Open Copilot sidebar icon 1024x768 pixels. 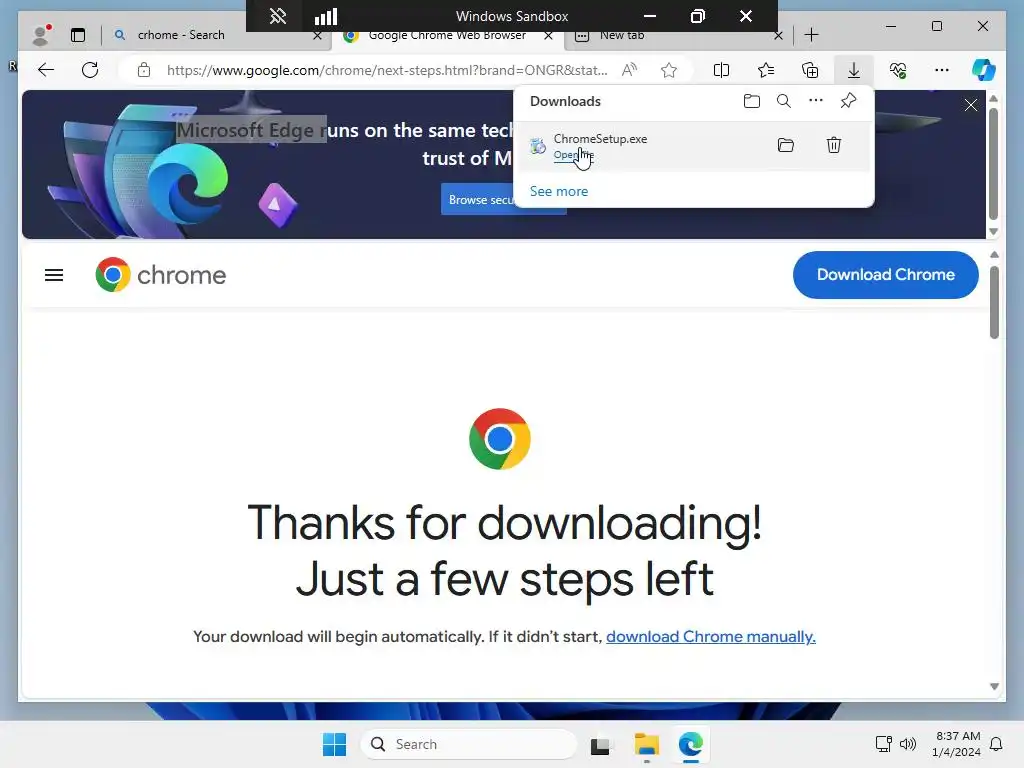(984, 70)
